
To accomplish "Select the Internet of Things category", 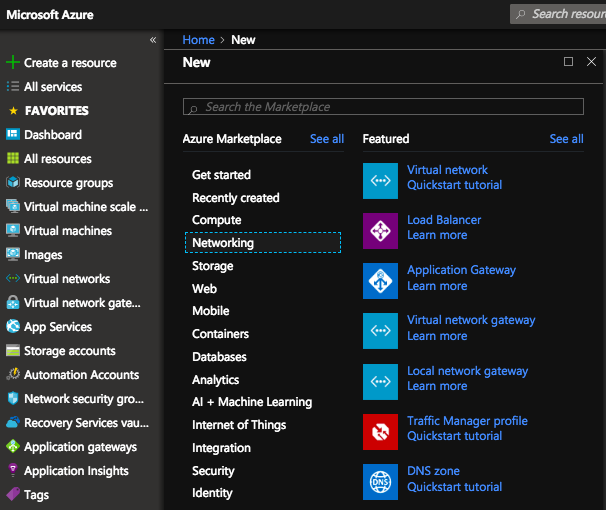I will point(239,425).
